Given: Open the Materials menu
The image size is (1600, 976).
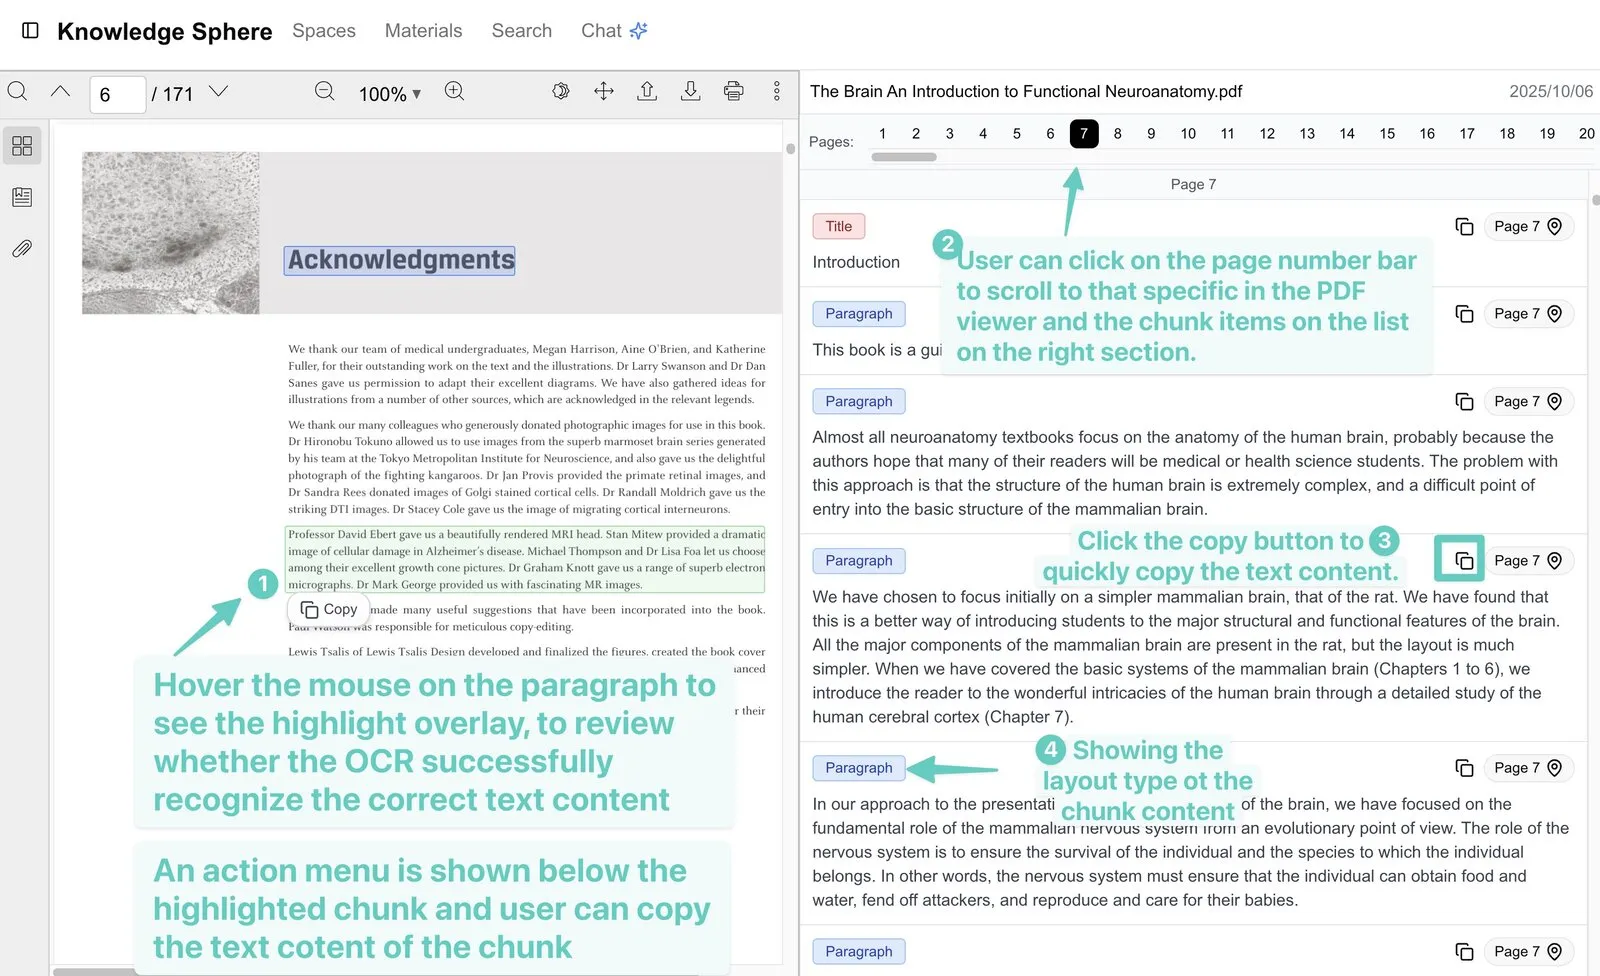Looking at the screenshot, I should tap(423, 31).
